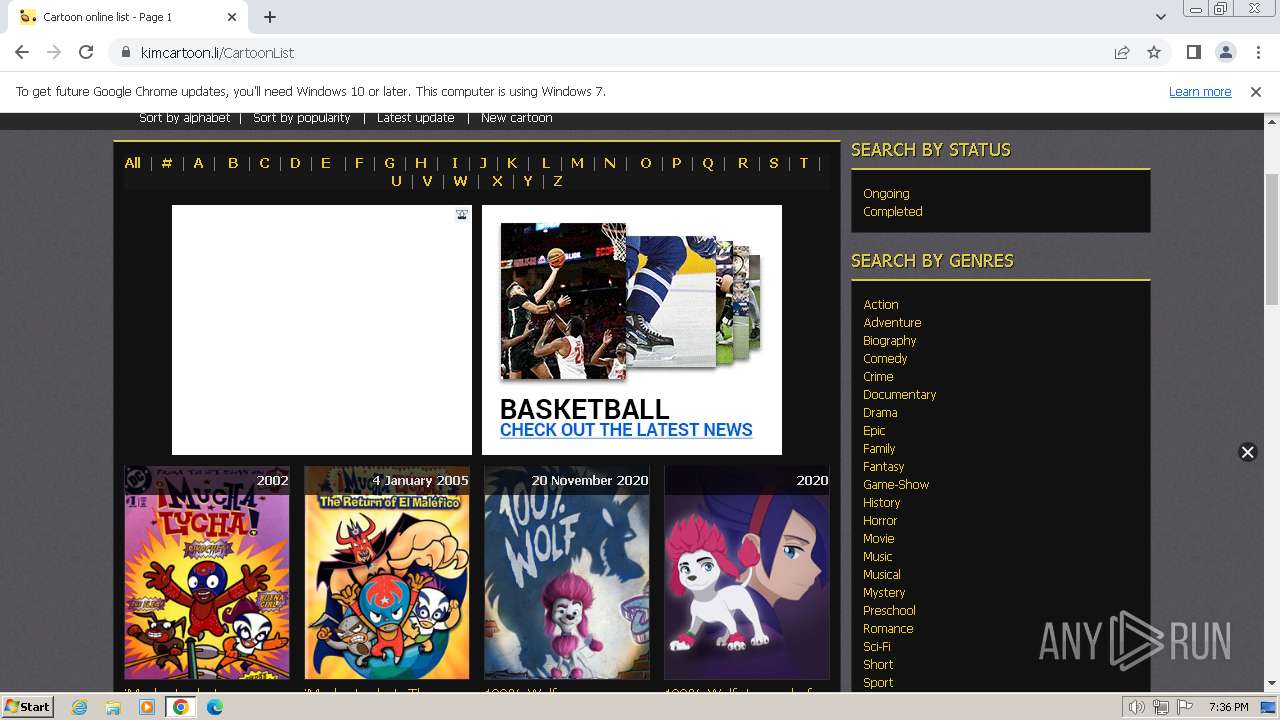Sort the list by alphabet
The height and width of the screenshot is (720, 1280).
tap(185, 118)
